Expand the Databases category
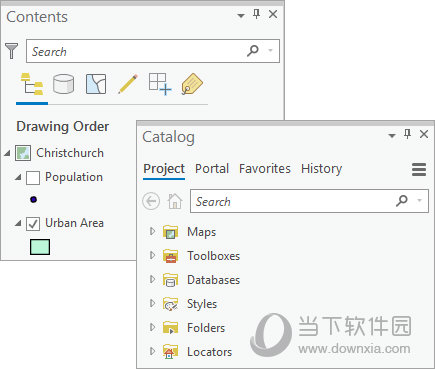Image resolution: width=435 pixels, height=369 pixels. coord(152,279)
